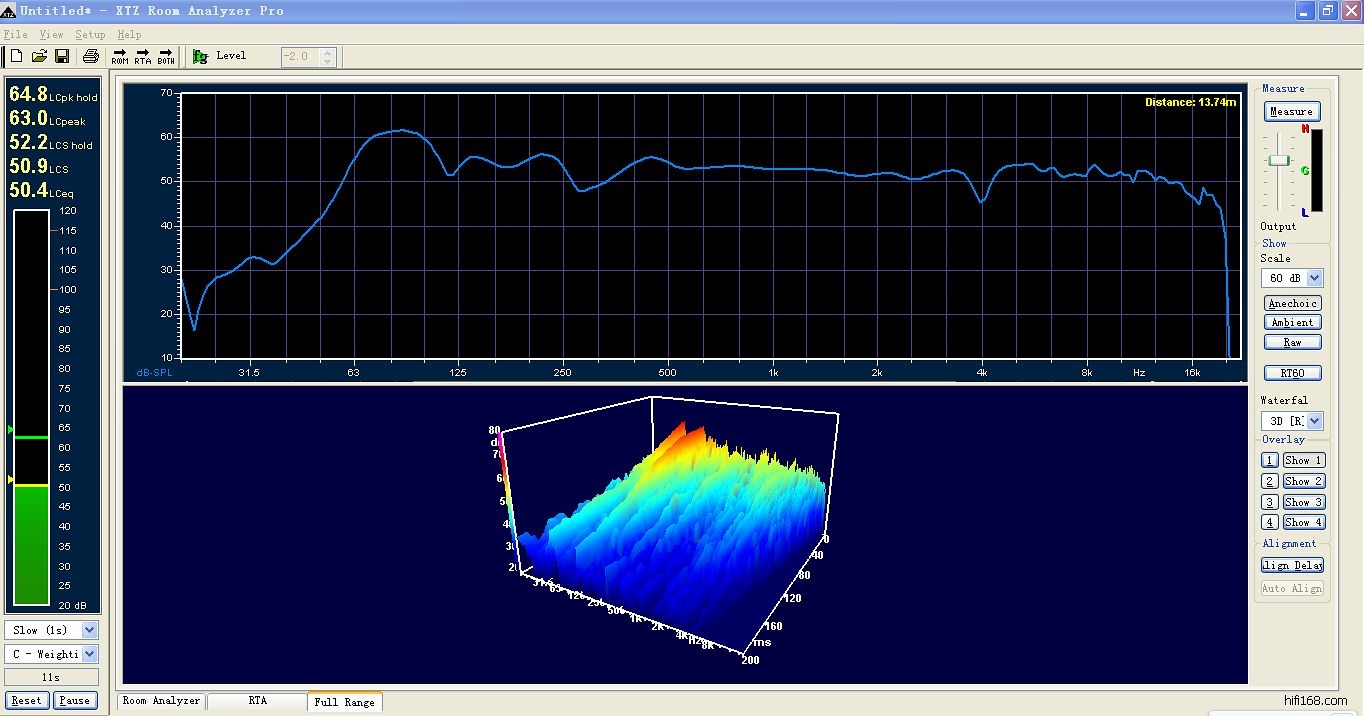1364x716 pixels.
Task: Open the Setup menu
Action: tap(90, 35)
